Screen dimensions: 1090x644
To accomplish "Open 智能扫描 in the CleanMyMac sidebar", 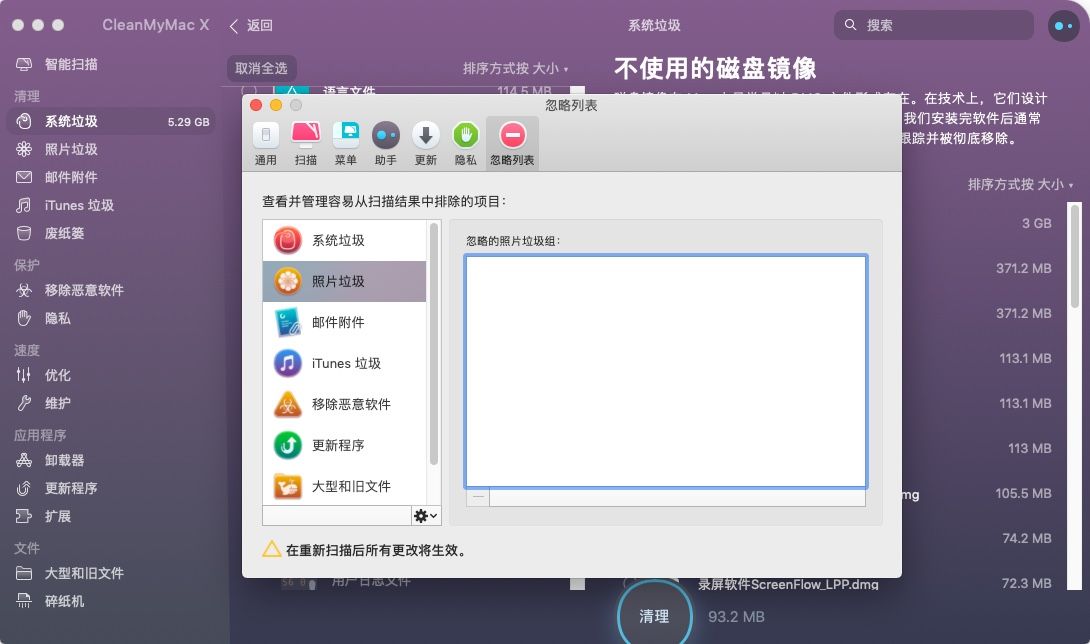I will [111, 65].
